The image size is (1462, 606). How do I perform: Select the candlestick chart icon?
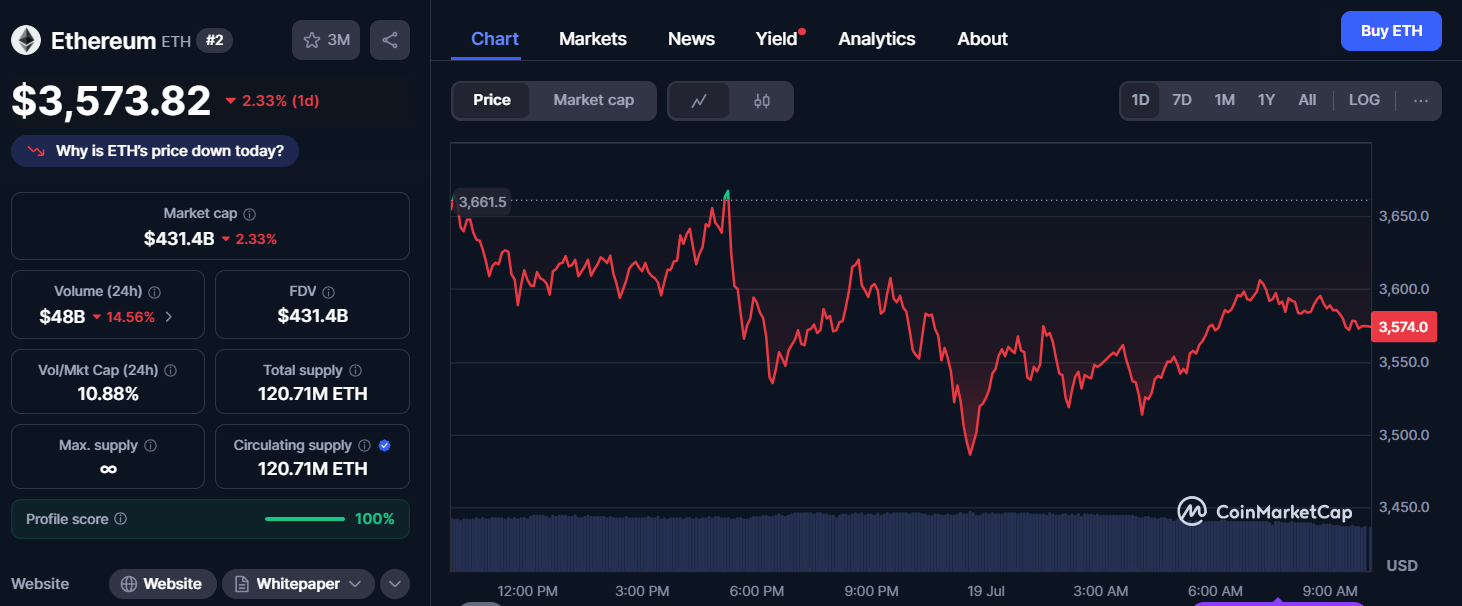point(762,100)
